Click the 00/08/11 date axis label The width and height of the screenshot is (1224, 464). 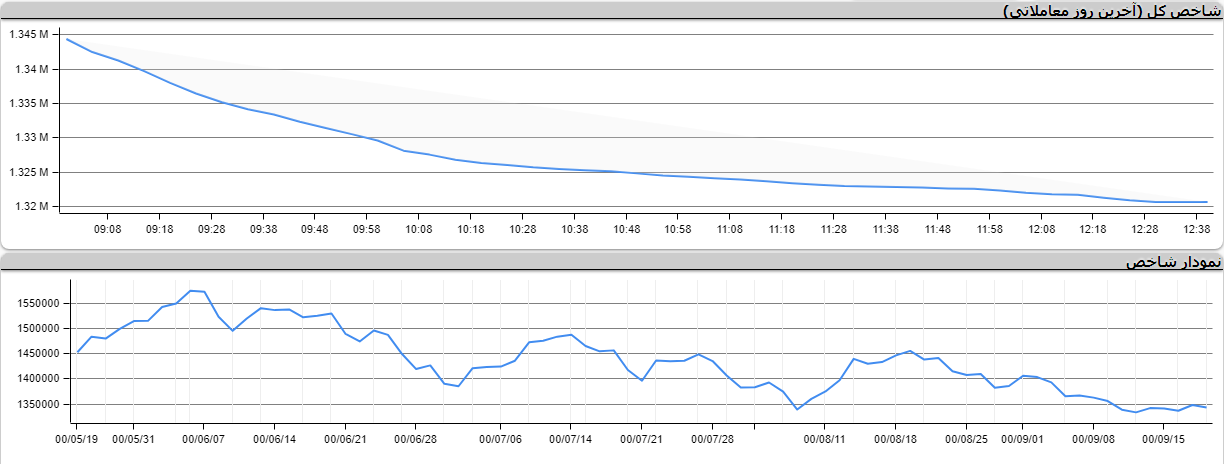pos(825,438)
